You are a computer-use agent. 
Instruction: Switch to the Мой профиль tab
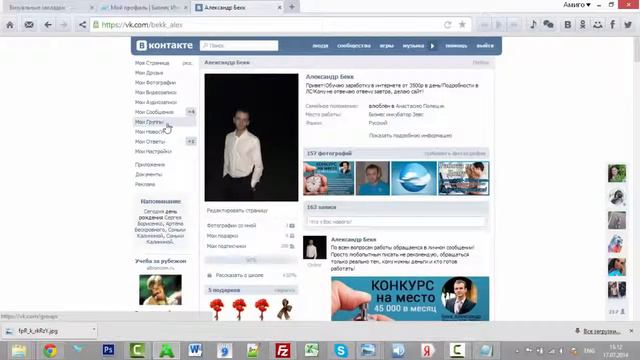[144, 7]
